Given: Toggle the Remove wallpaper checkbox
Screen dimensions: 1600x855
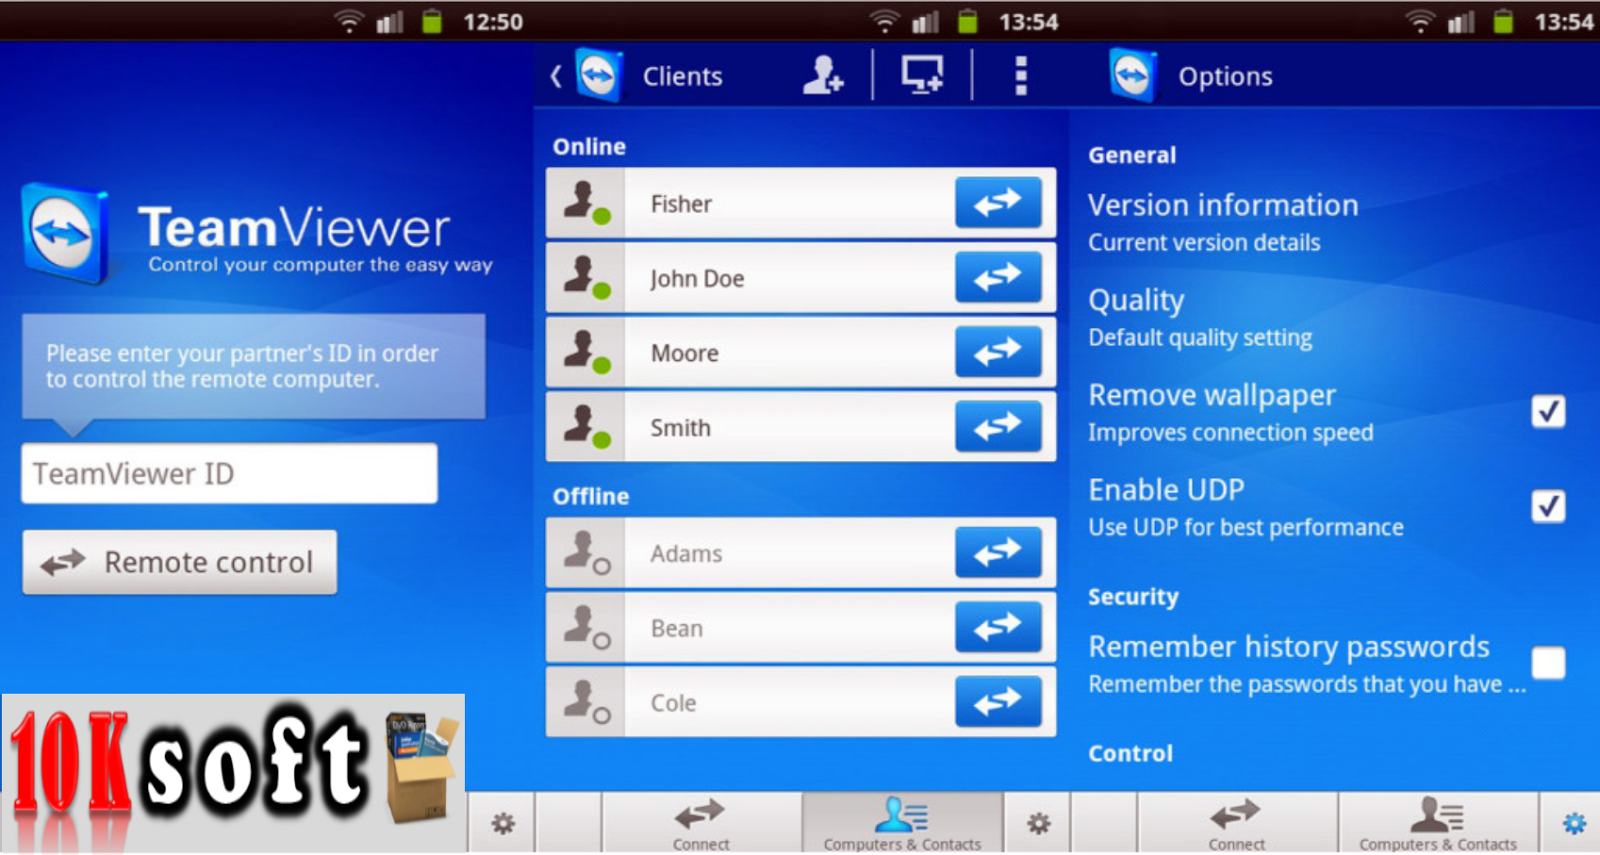Looking at the screenshot, I should (x=1548, y=410).
